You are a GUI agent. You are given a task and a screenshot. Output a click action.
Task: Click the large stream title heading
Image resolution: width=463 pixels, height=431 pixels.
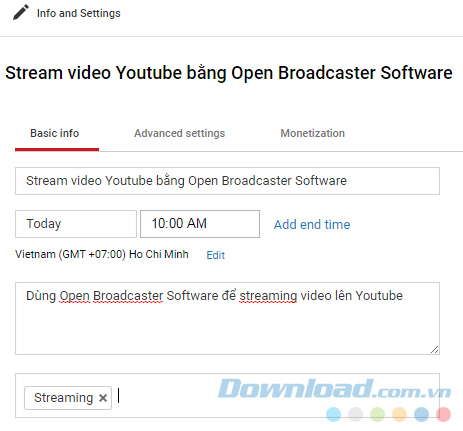[x=229, y=73]
